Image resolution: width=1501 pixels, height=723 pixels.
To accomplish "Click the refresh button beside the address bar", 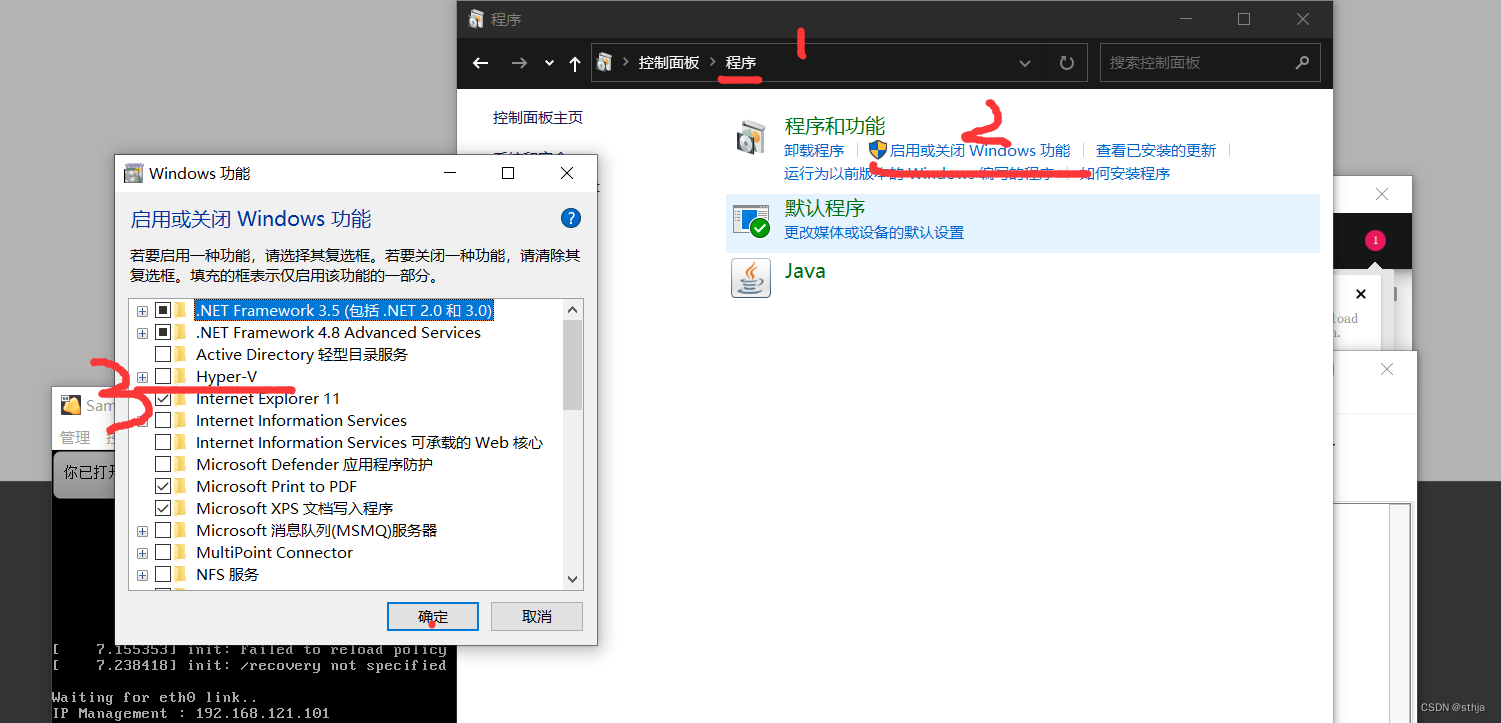I will click(x=1067, y=63).
